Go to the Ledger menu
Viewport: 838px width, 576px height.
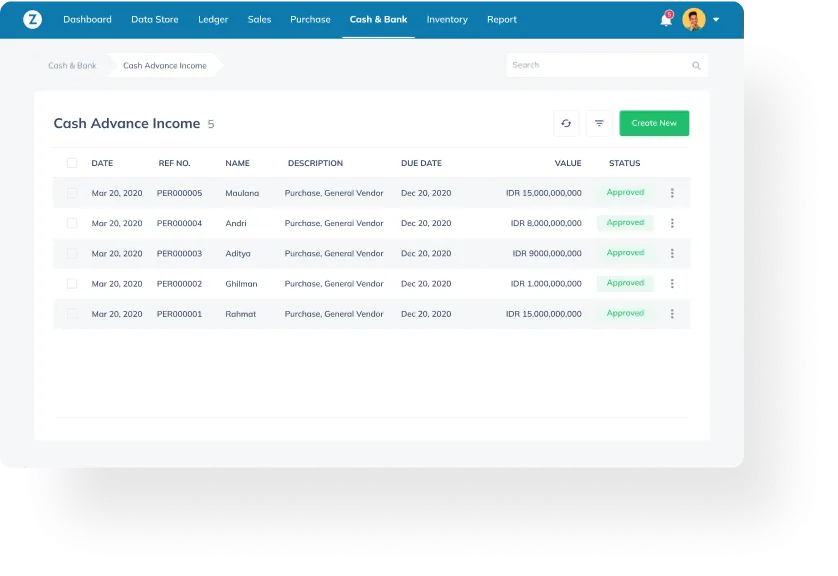coord(213,20)
